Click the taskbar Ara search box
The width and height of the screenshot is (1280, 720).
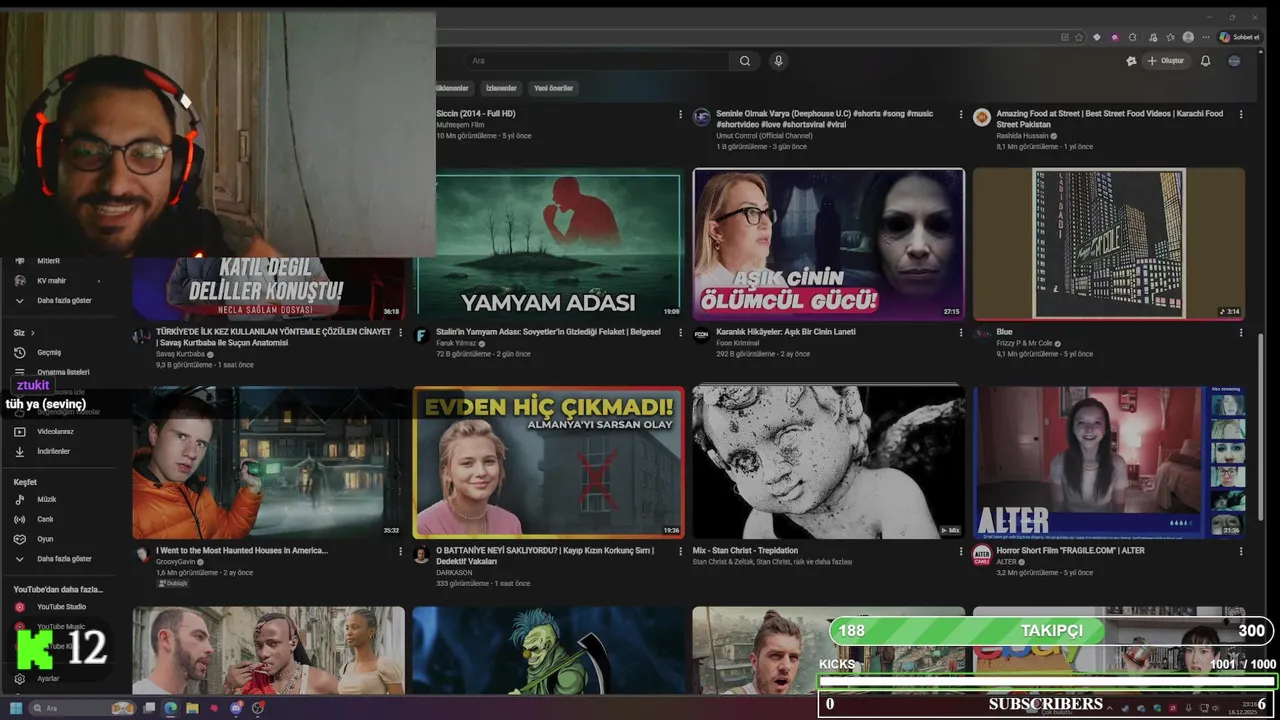[83, 708]
